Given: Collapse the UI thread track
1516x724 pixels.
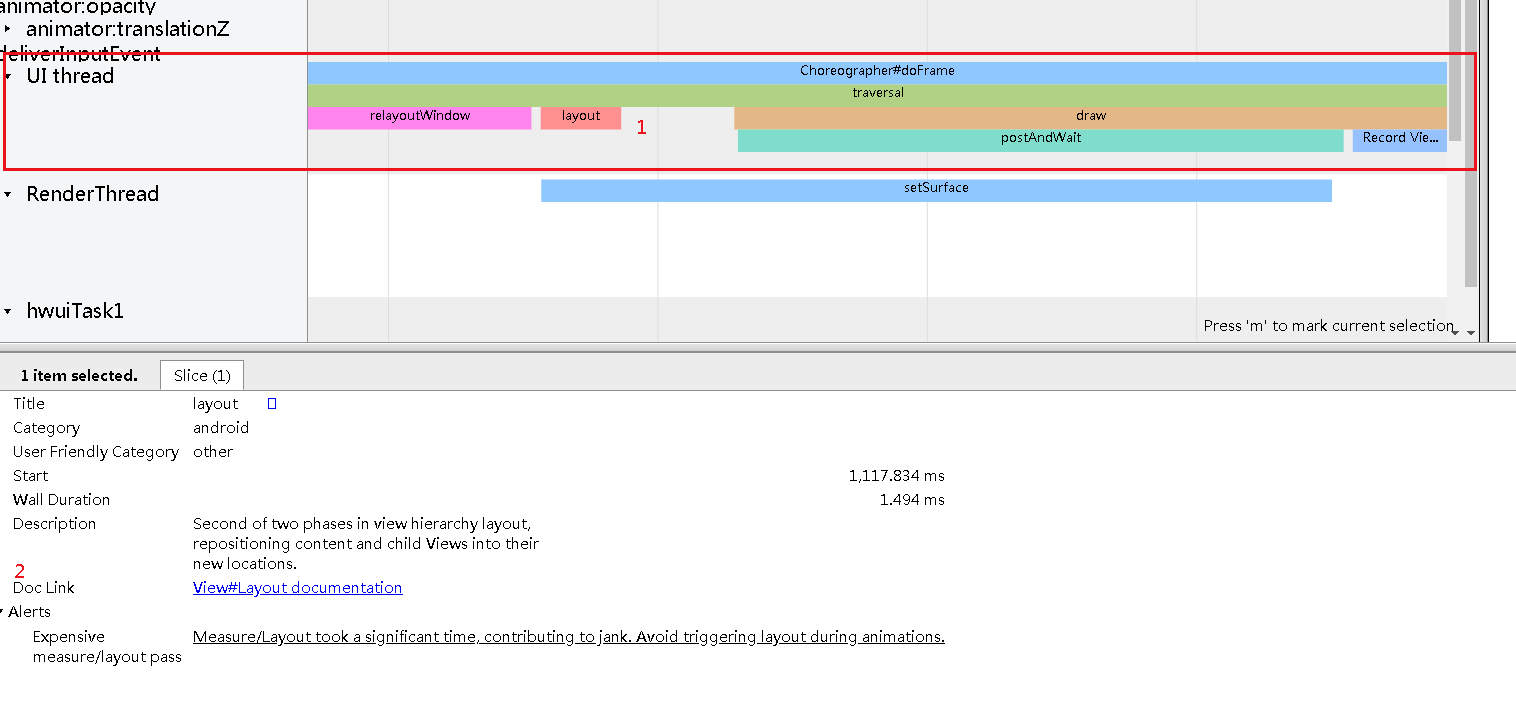Looking at the screenshot, I should [x=9, y=76].
